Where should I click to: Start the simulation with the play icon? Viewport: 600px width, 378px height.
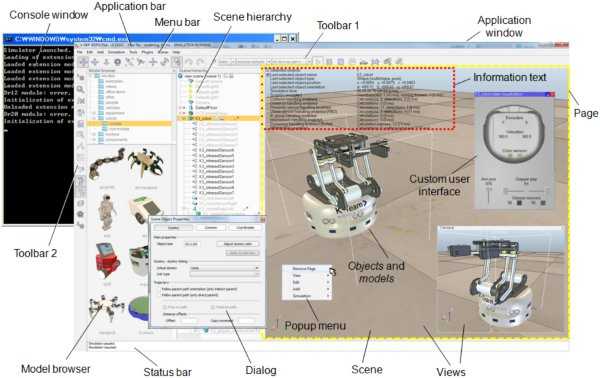pos(318,61)
